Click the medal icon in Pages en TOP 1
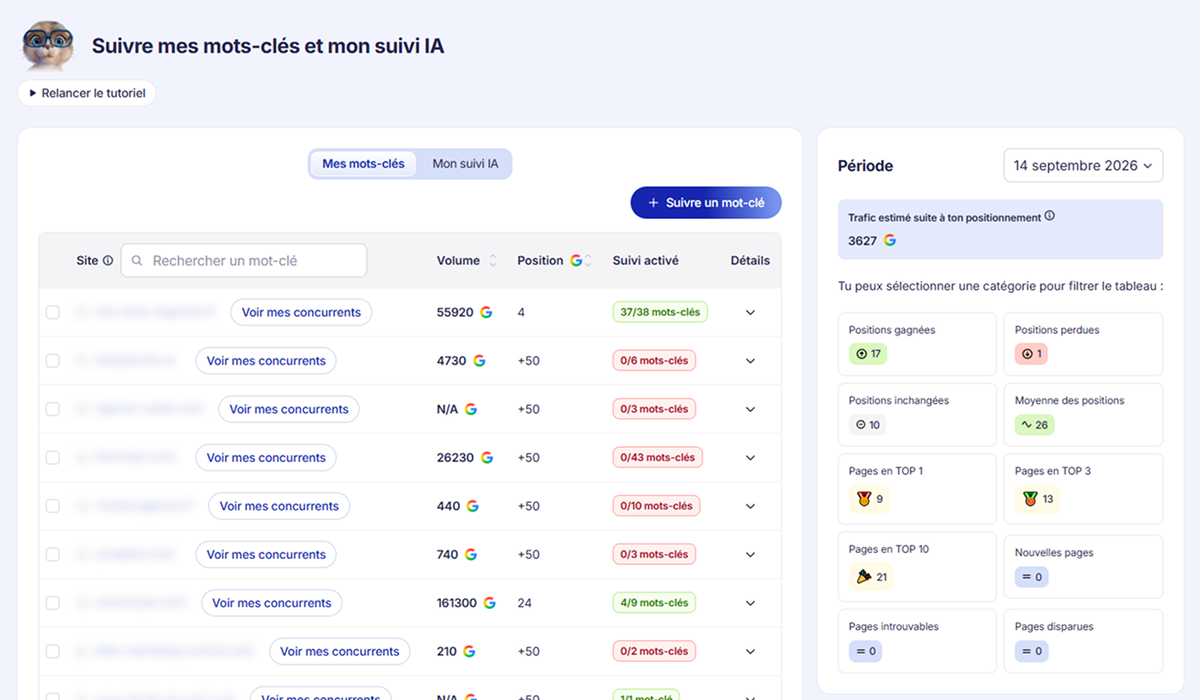Viewport: 1200px width, 700px height. (864, 498)
